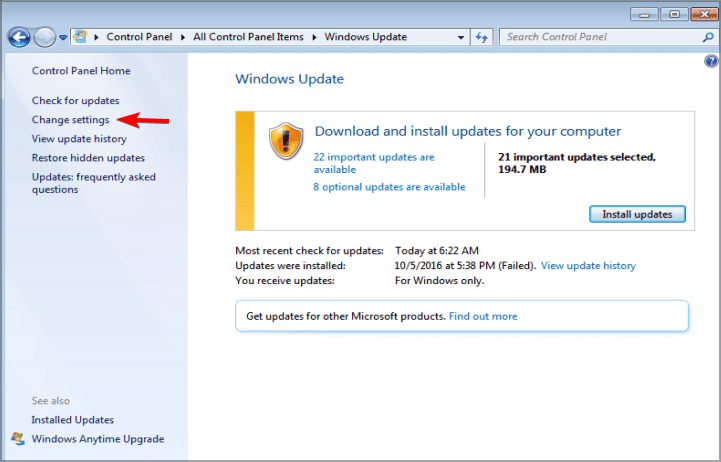The height and width of the screenshot is (462, 721).
Task: Open View update history next to Failed status
Action: click(588, 266)
